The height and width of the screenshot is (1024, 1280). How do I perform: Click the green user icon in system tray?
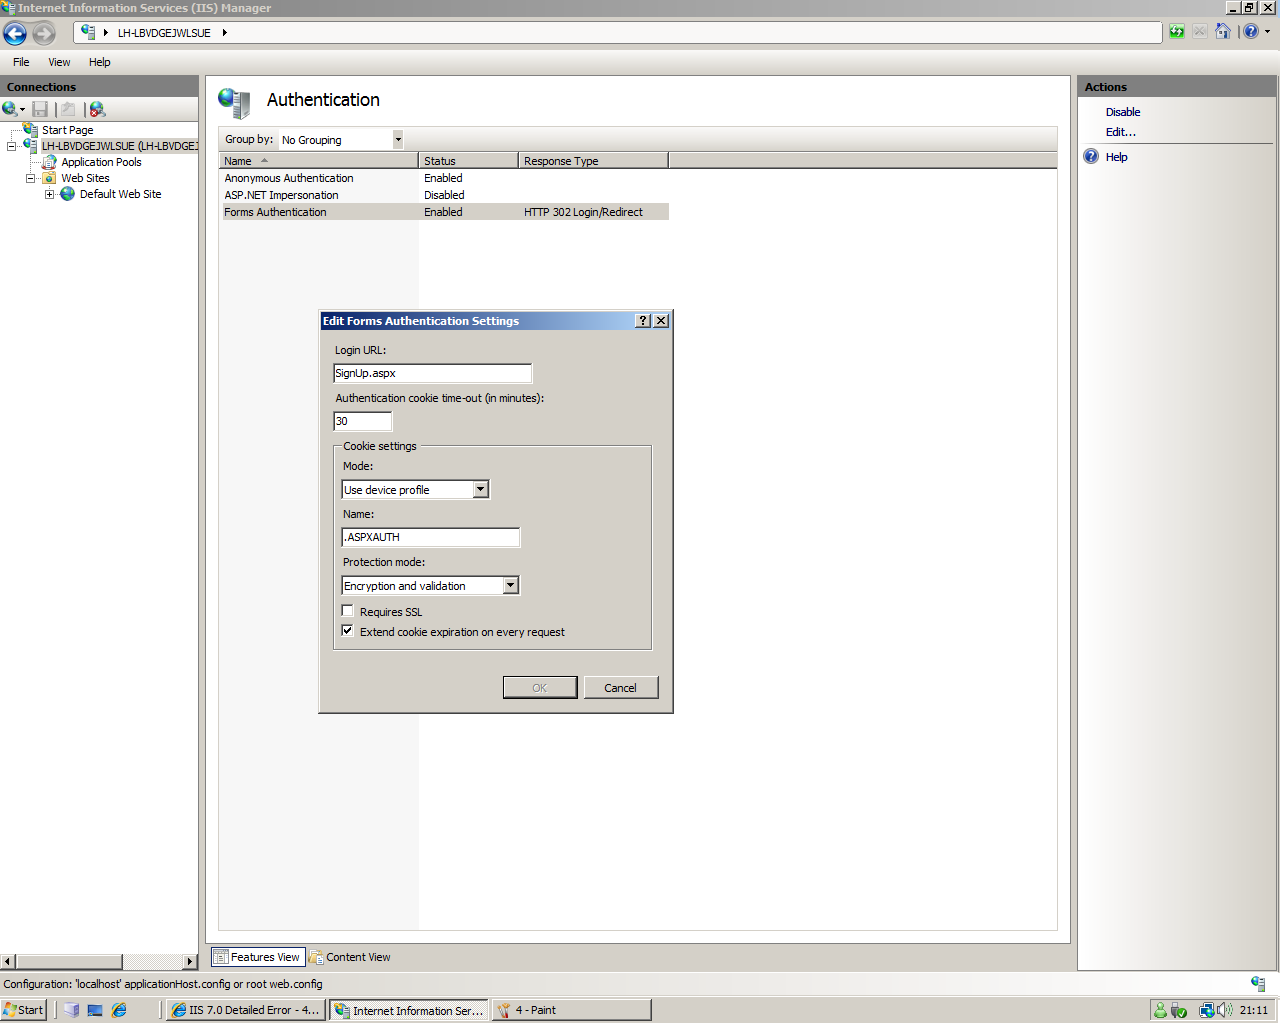(x=1160, y=1010)
